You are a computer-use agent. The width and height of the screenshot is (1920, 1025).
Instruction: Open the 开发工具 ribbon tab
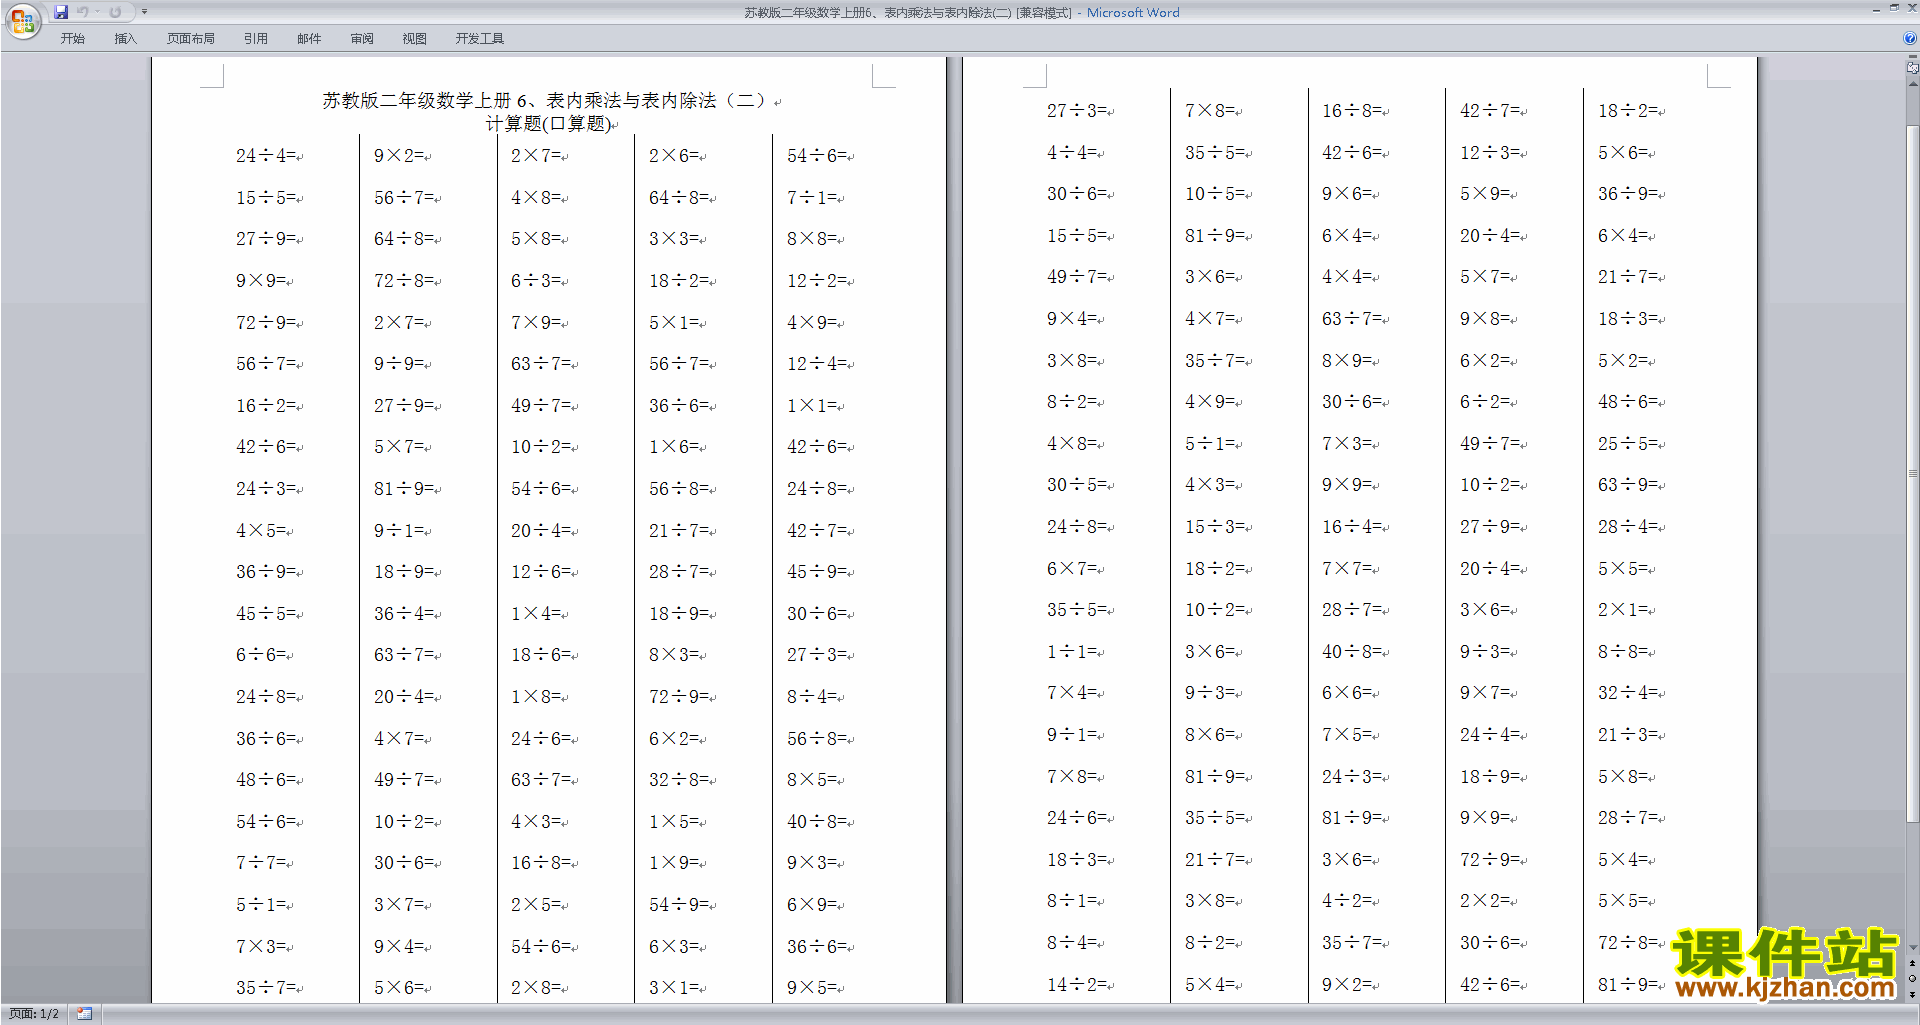coord(480,39)
